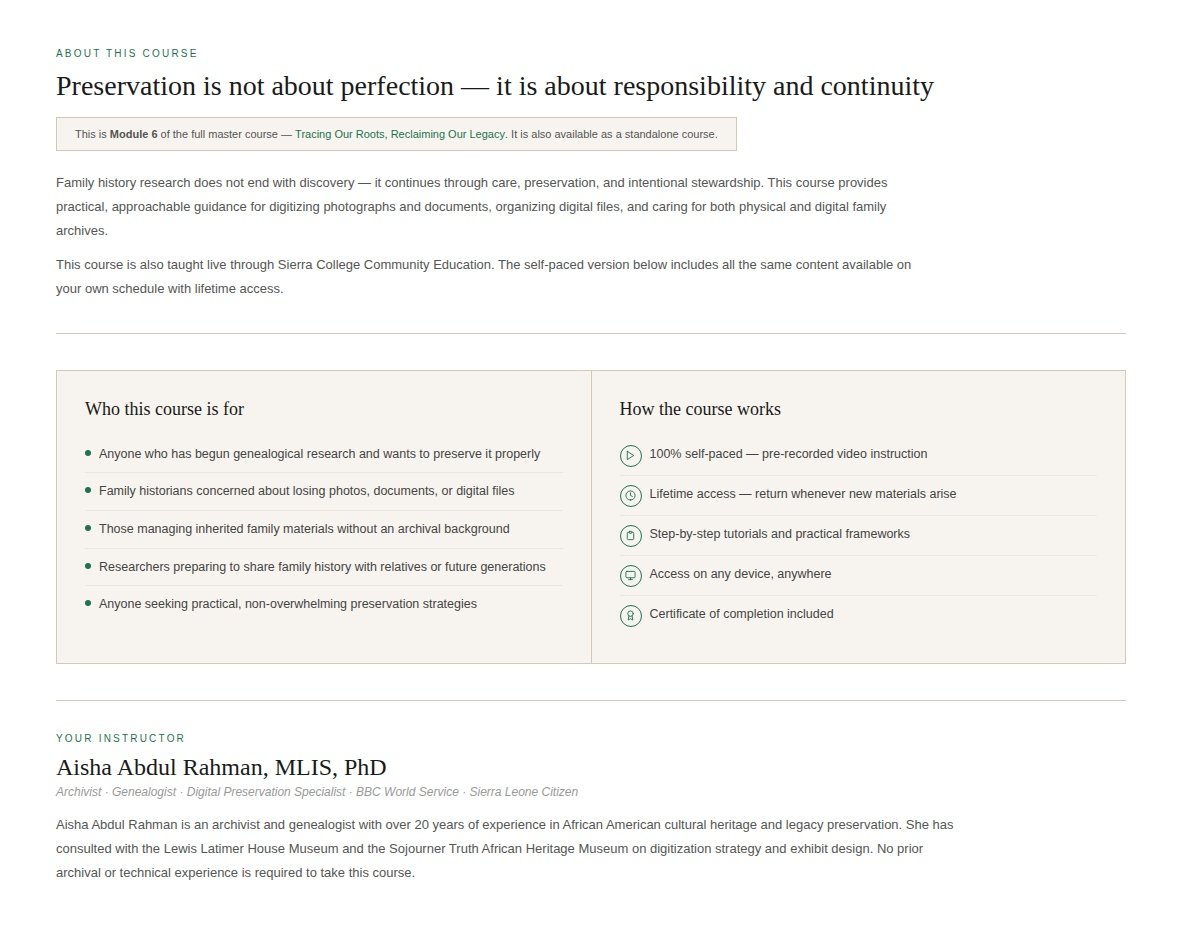Screen dimensions: 1182x941
Task: Click the play icon beside self-paced instruction
Action: [x=630, y=455]
